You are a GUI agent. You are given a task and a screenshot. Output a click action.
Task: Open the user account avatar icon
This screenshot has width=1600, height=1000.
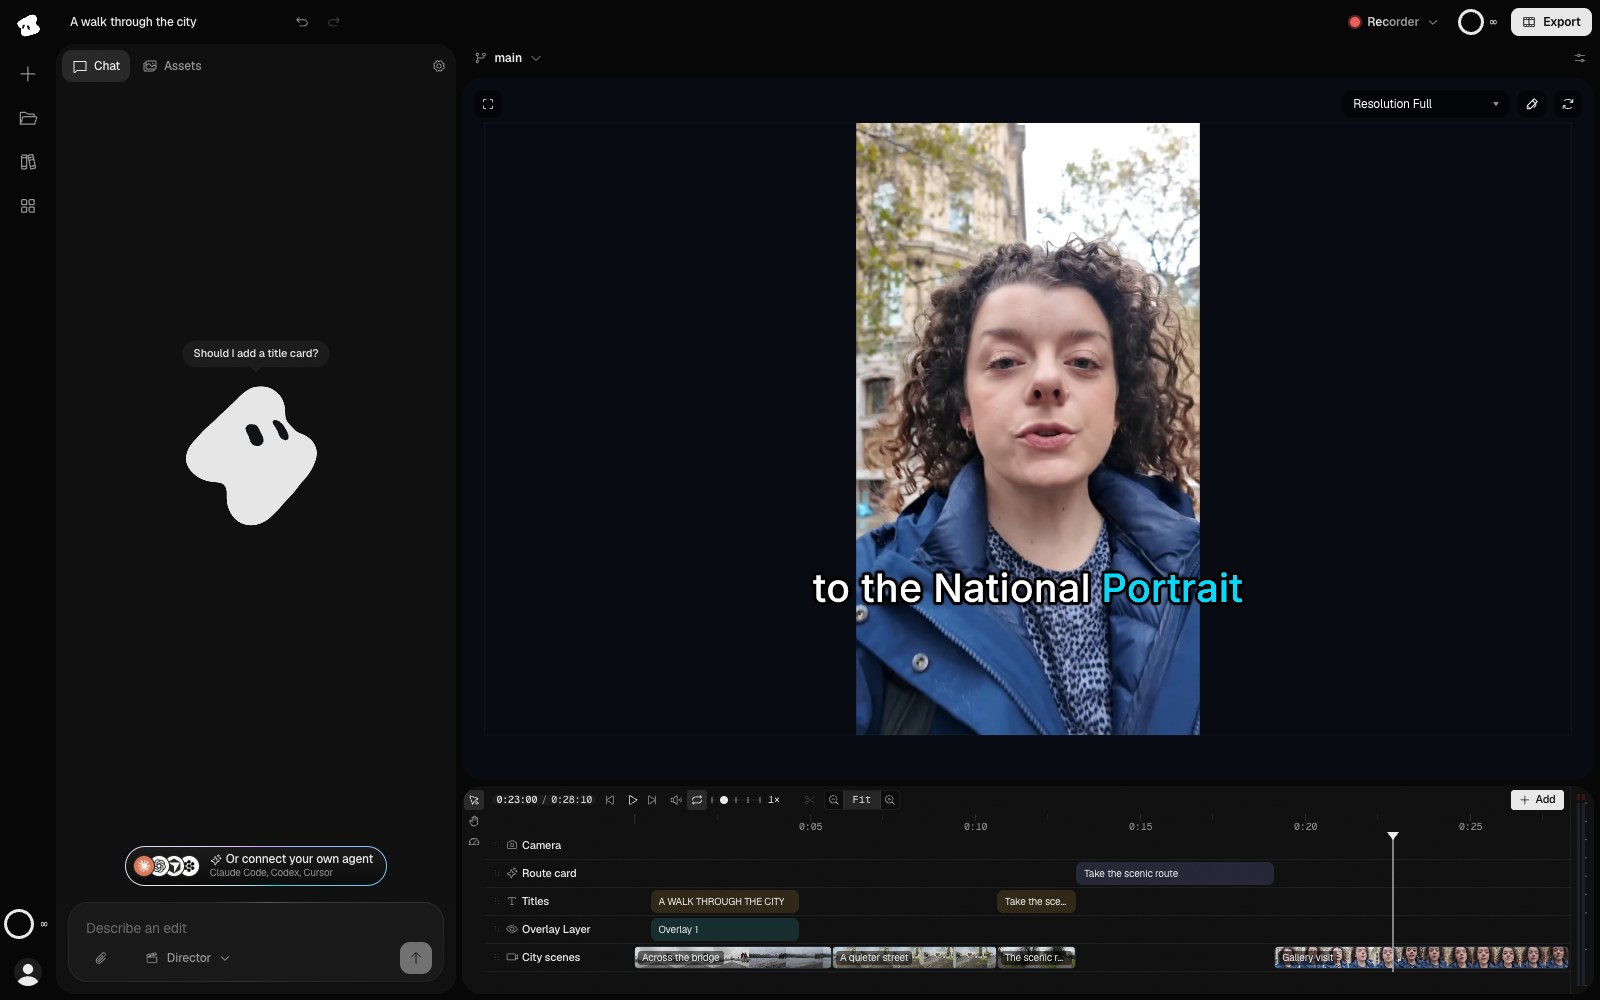click(x=28, y=972)
